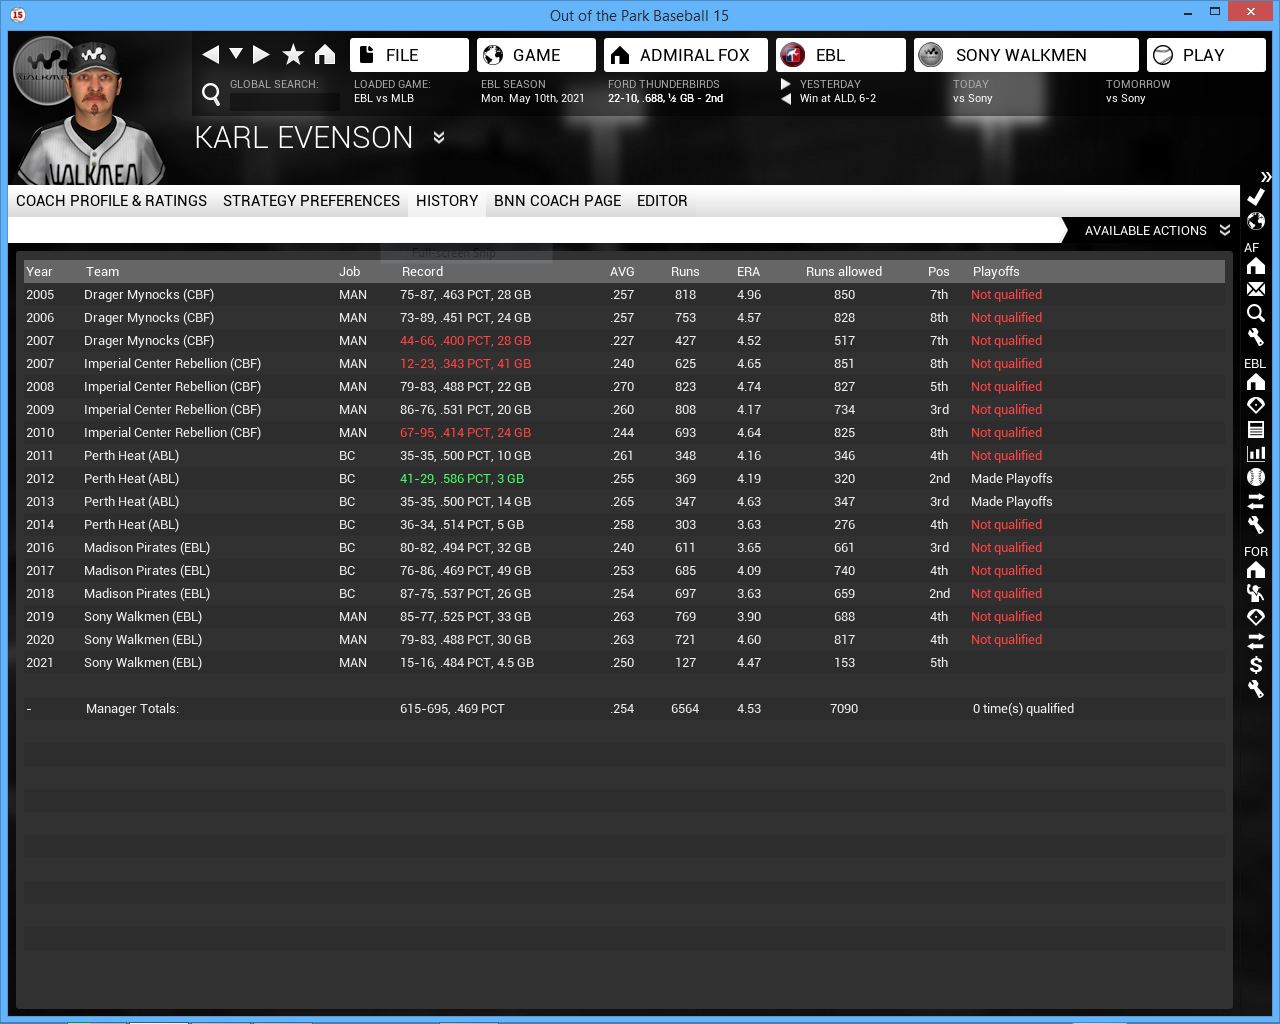Image resolution: width=1280 pixels, height=1024 pixels.
Task: Switch to Coach Profile & Ratings tab
Action: (111, 201)
